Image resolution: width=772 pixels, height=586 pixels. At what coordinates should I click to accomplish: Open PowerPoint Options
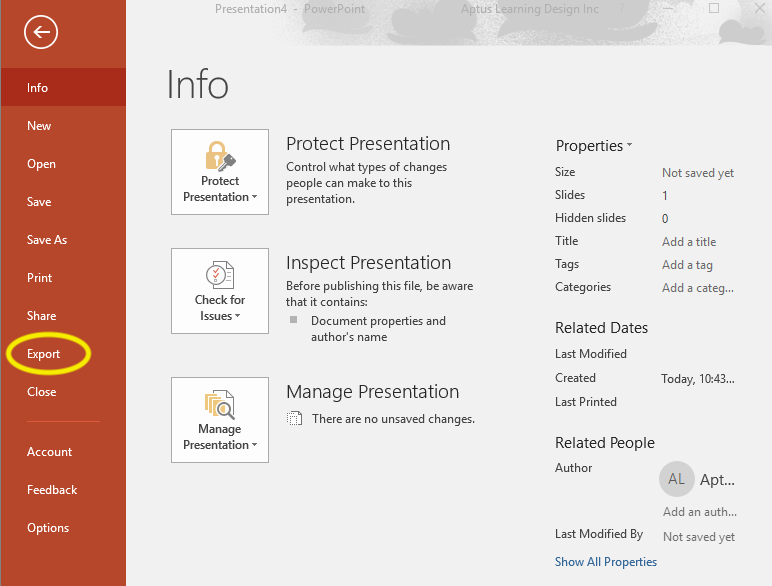point(63,527)
